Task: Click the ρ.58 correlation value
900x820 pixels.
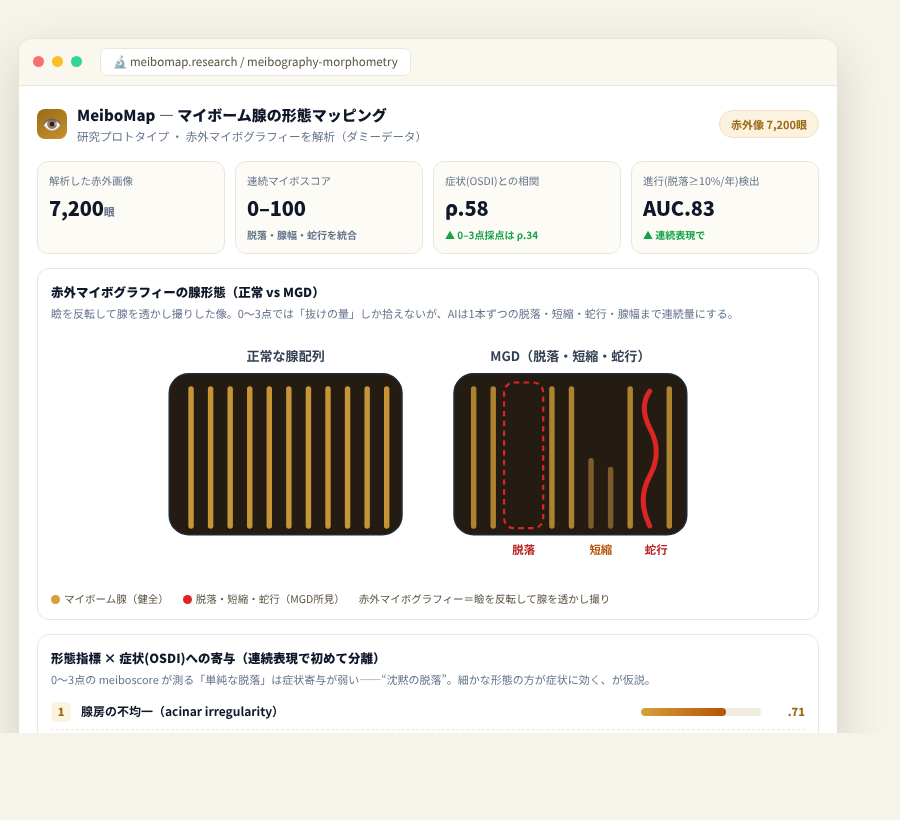Action: (x=467, y=208)
